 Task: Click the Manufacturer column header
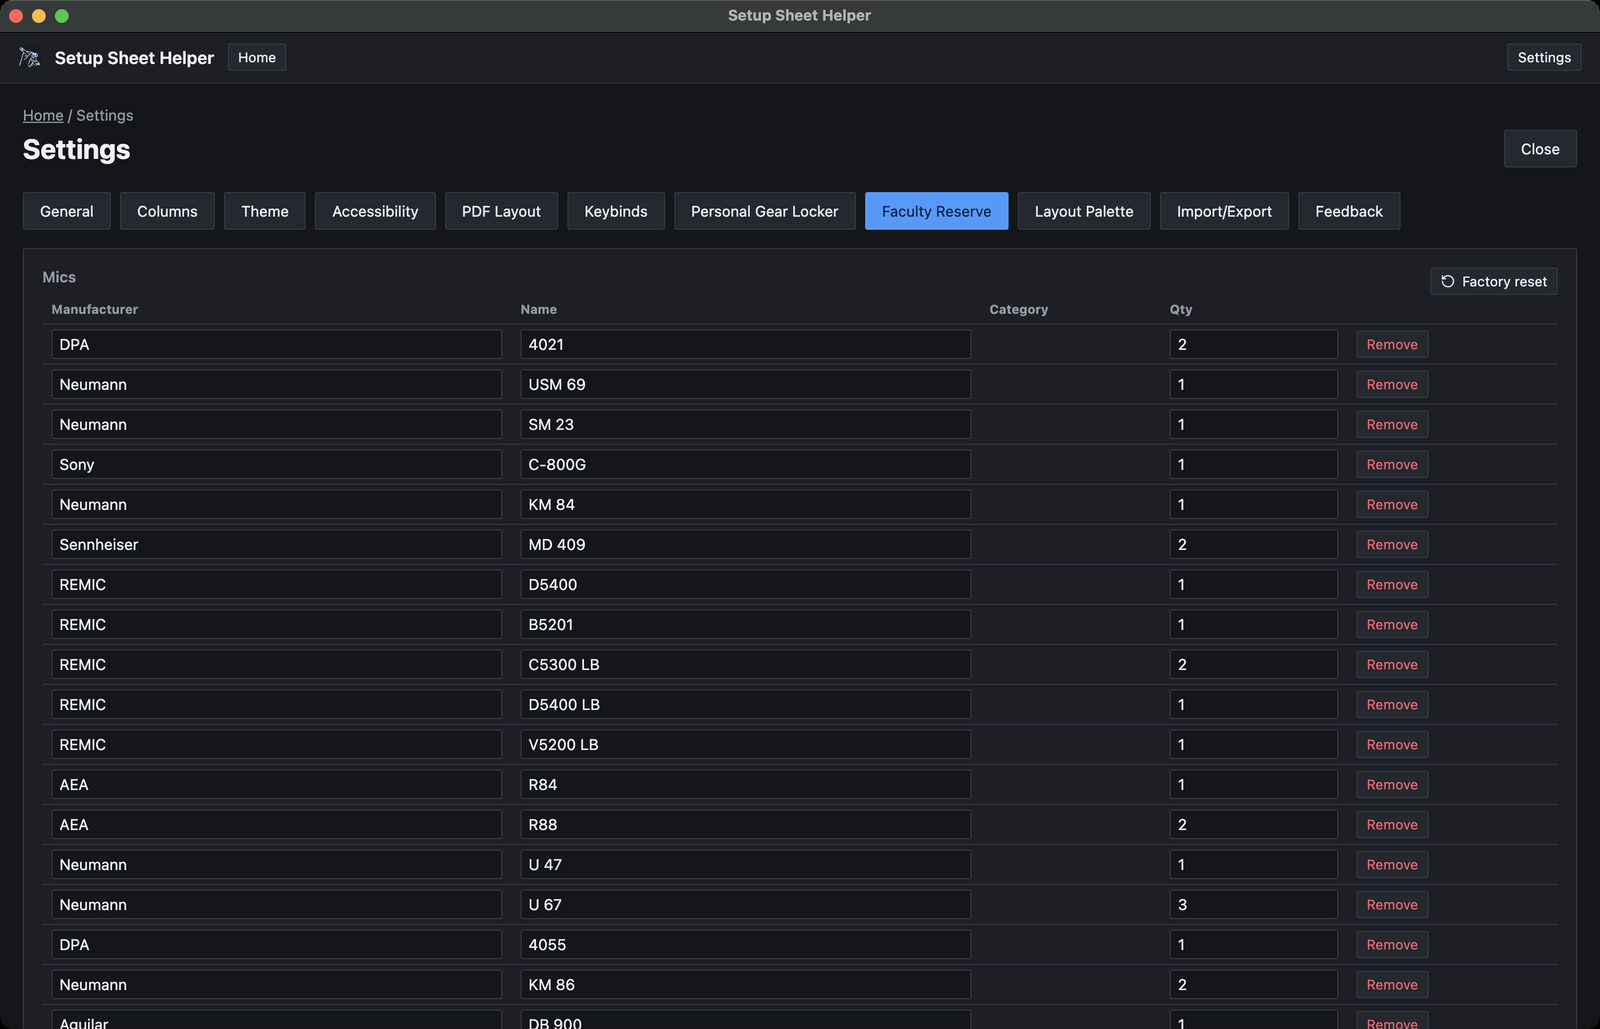tap(95, 309)
